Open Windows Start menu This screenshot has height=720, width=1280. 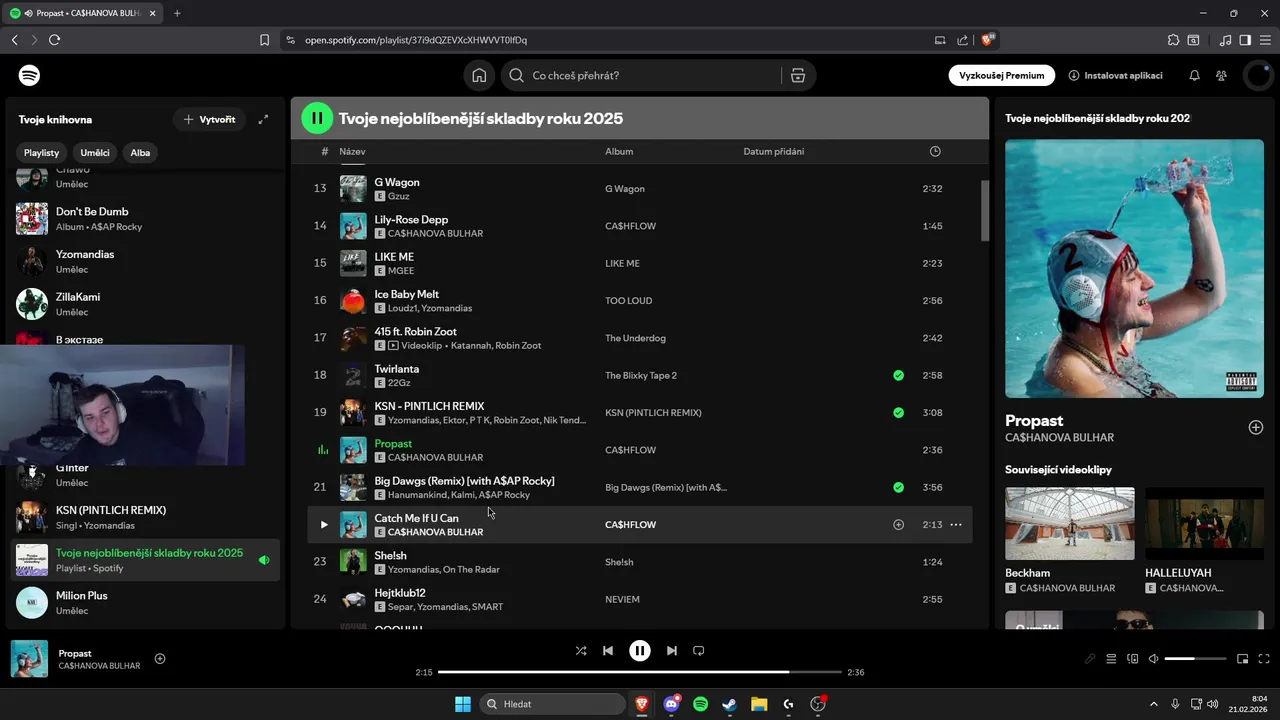(463, 704)
